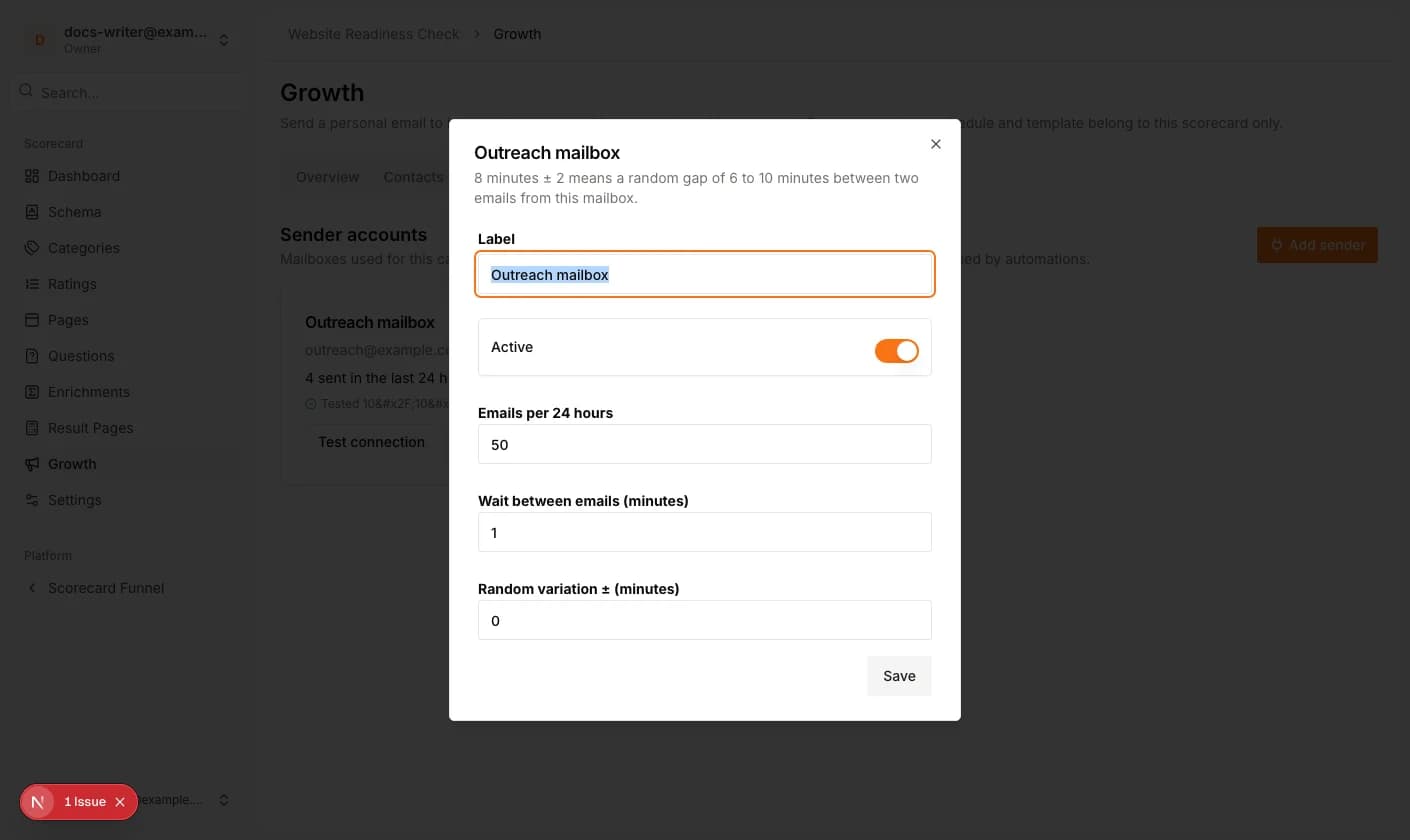Click the Add sender button
Viewport: 1410px width, 840px height.
pos(1317,245)
